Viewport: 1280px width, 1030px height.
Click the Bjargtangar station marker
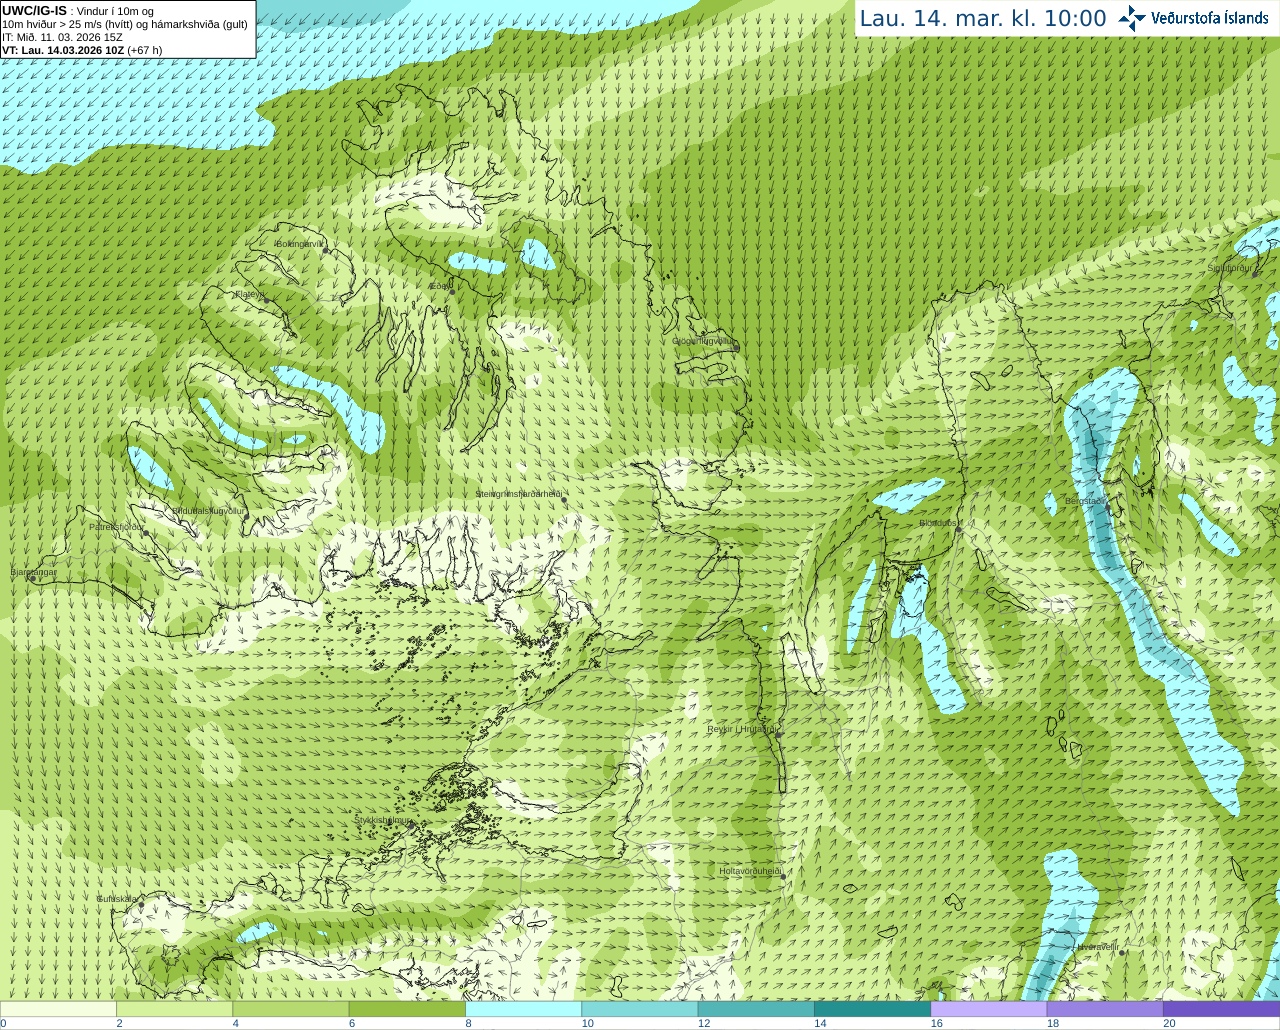[32, 578]
